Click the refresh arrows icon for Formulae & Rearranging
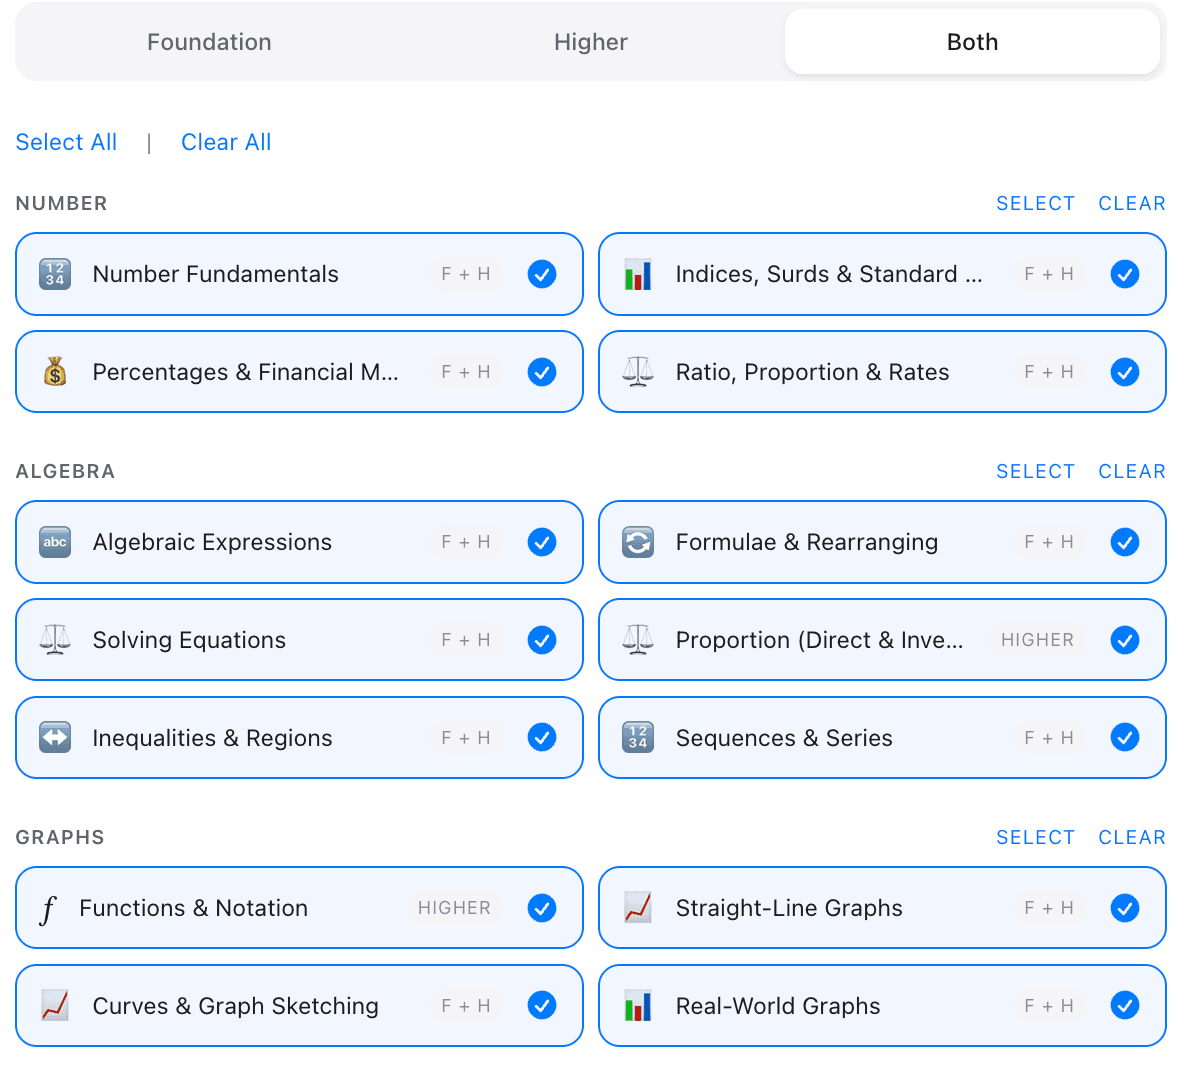 tap(638, 542)
